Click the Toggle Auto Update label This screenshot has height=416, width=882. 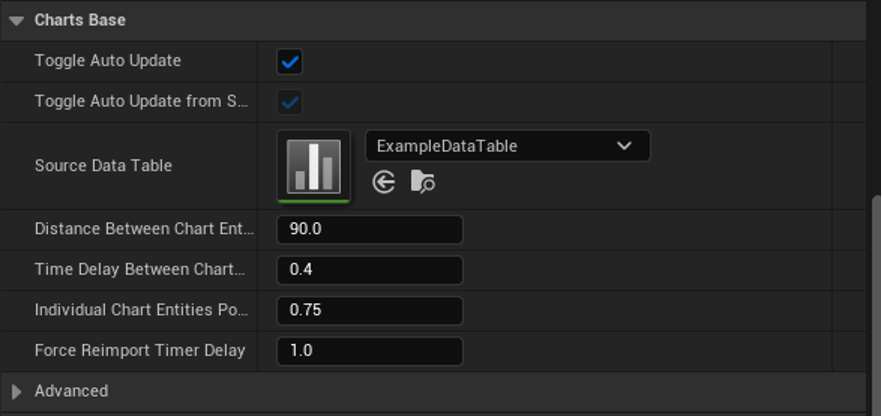107,61
